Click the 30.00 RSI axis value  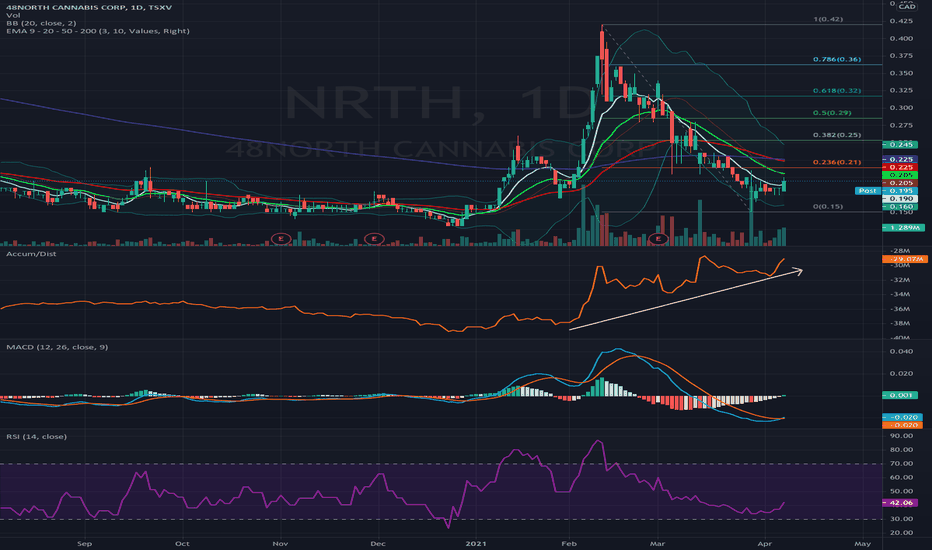[902, 518]
